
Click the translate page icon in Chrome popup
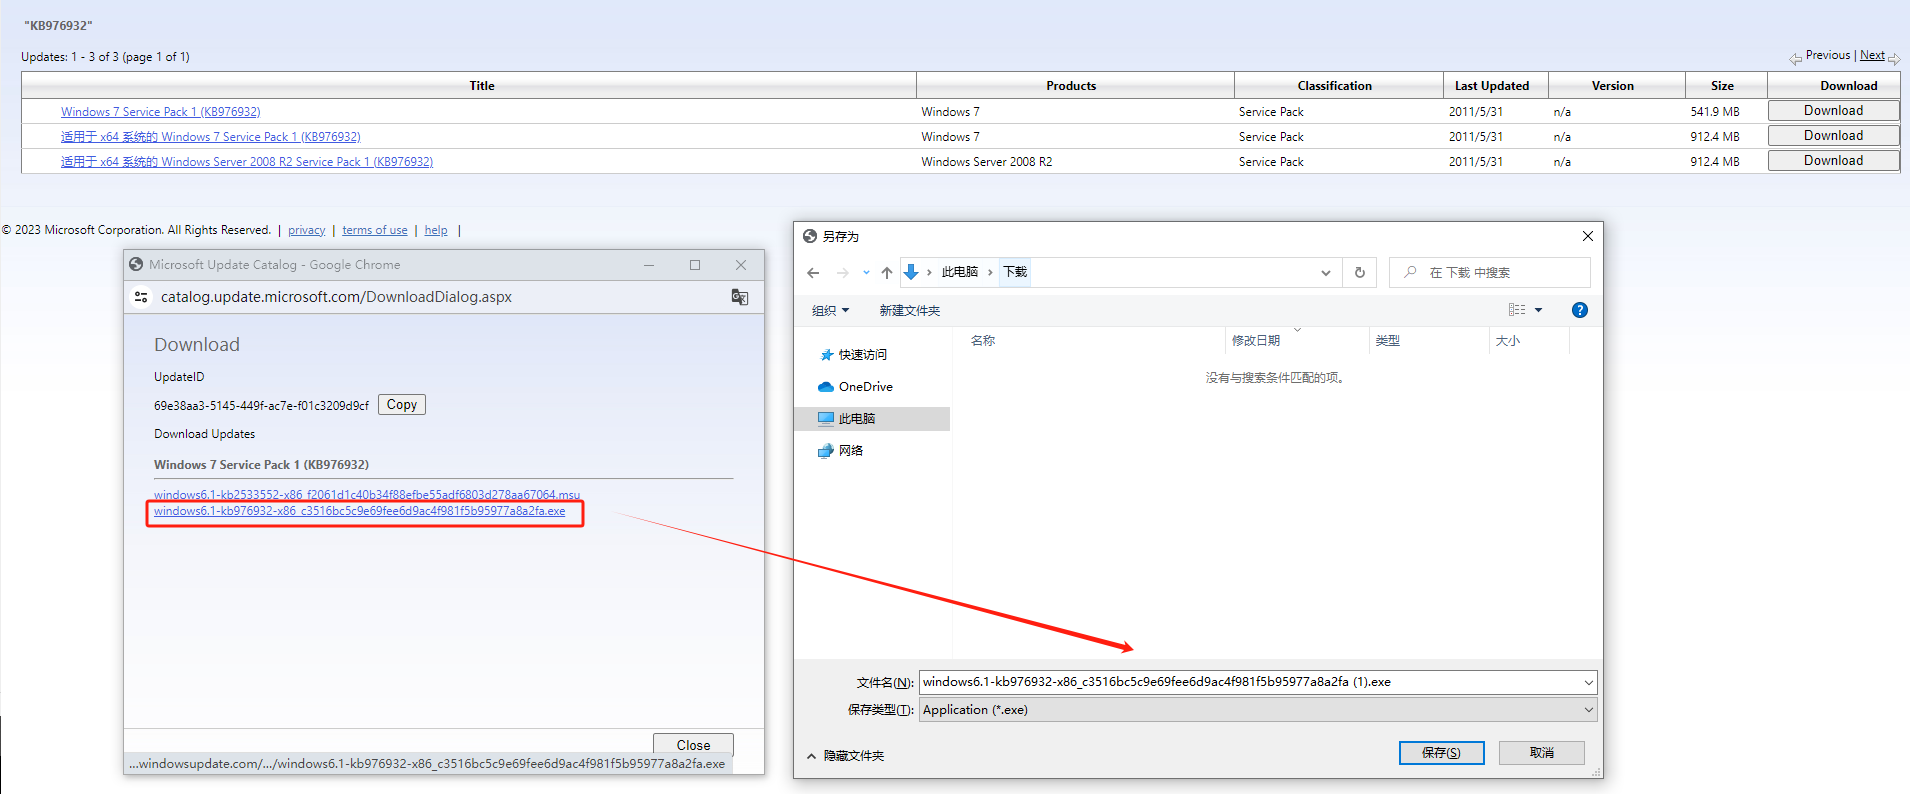(739, 297)
